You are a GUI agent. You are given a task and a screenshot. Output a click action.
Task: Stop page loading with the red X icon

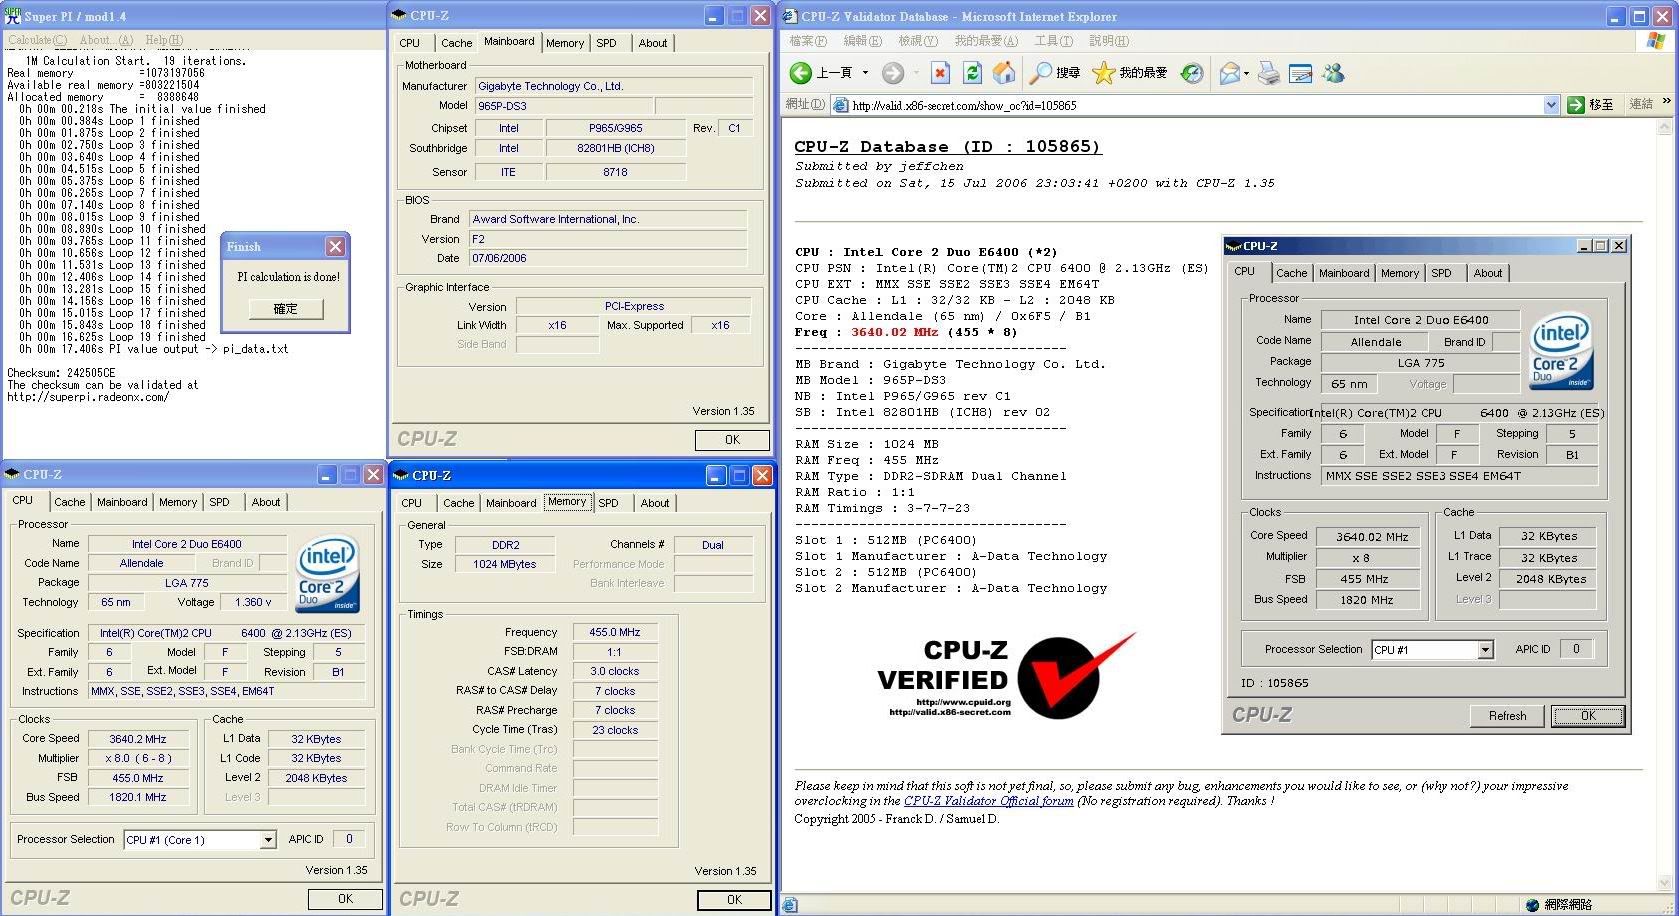pyautogui.click(x=940, y=73)
